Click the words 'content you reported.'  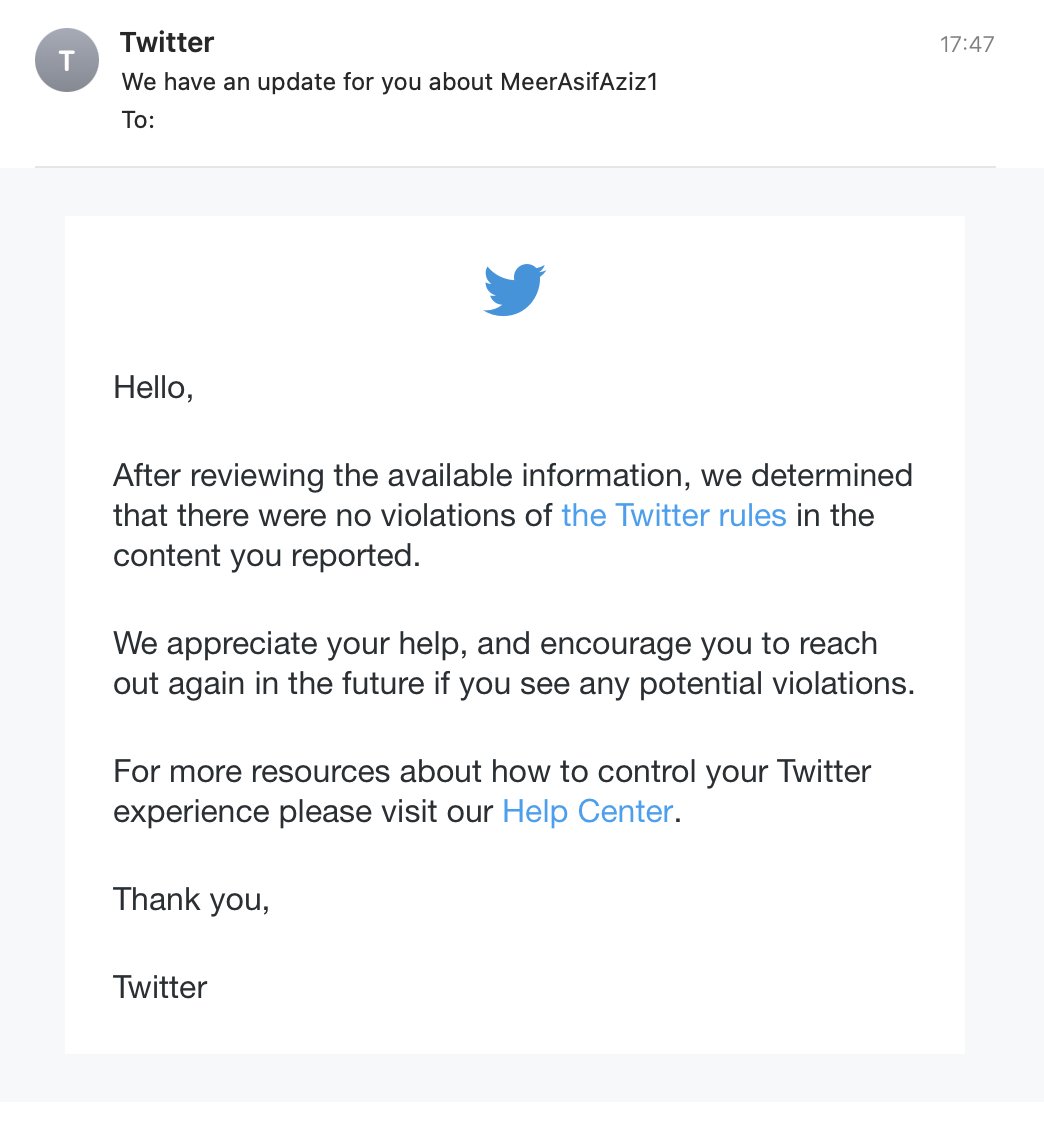(x=266, y=555)
